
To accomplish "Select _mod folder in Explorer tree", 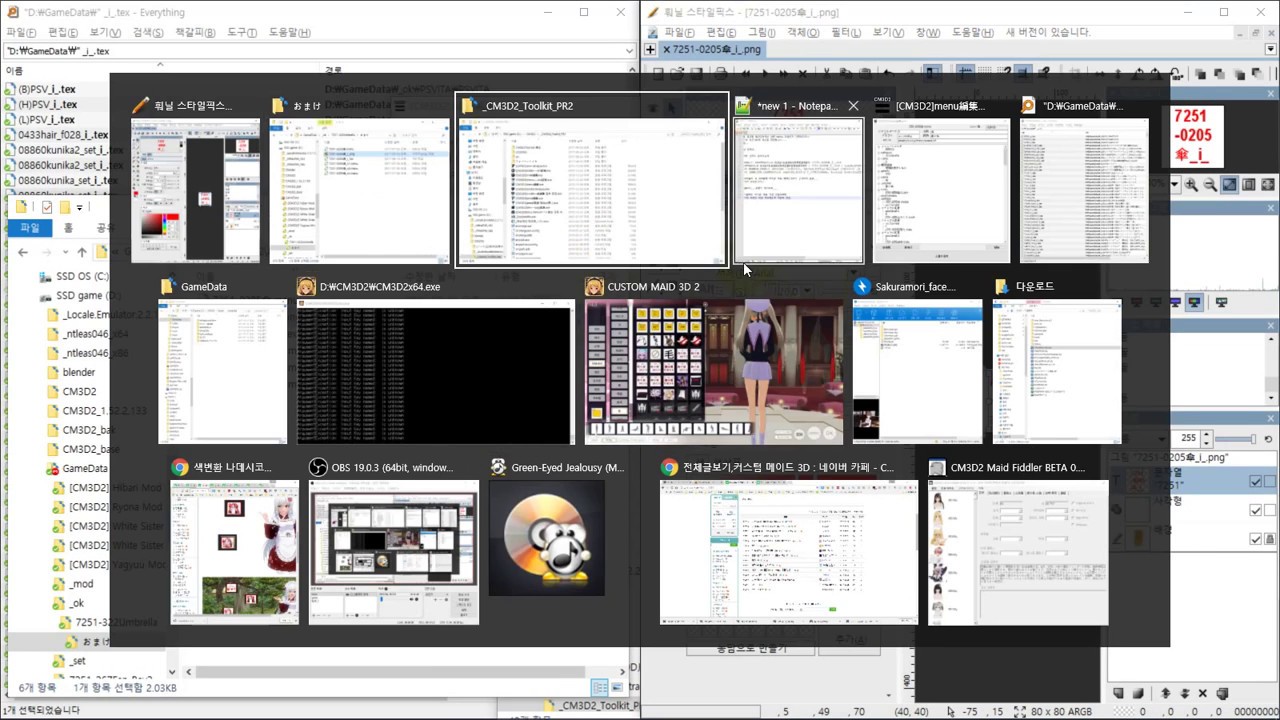I will (73, 584).
